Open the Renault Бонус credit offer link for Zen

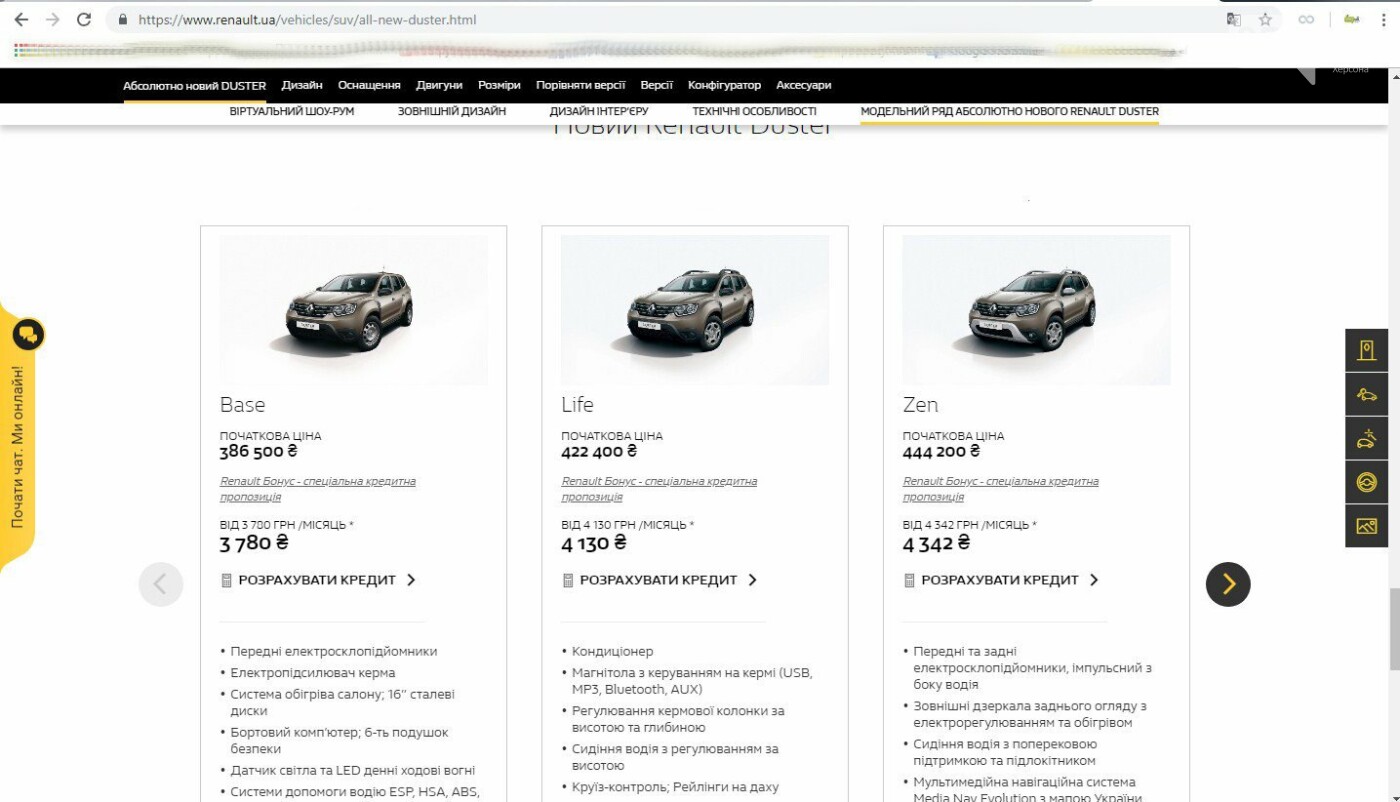(x=1000, y=489)
